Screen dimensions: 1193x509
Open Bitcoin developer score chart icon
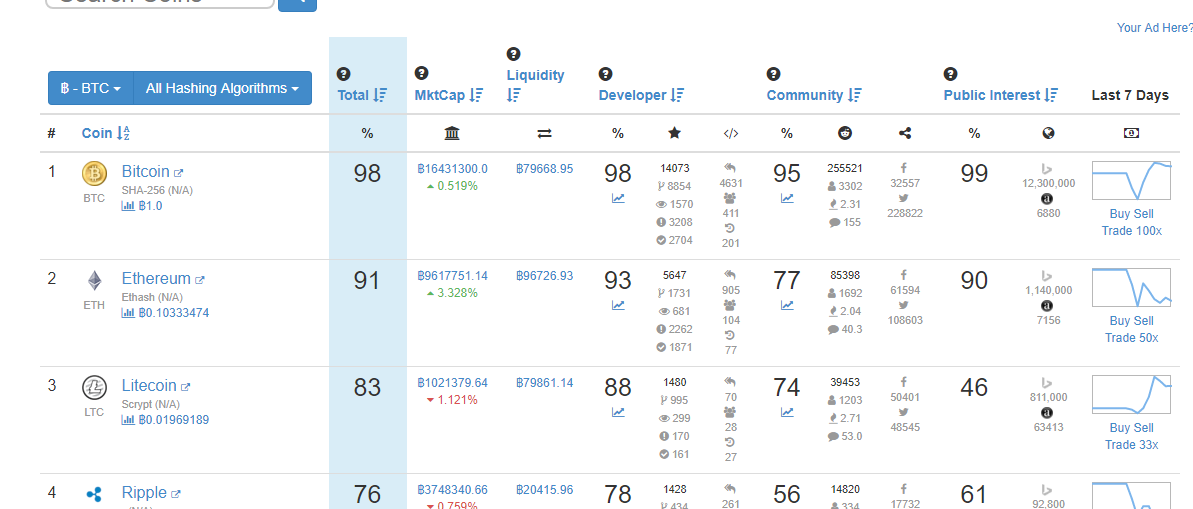618,199
